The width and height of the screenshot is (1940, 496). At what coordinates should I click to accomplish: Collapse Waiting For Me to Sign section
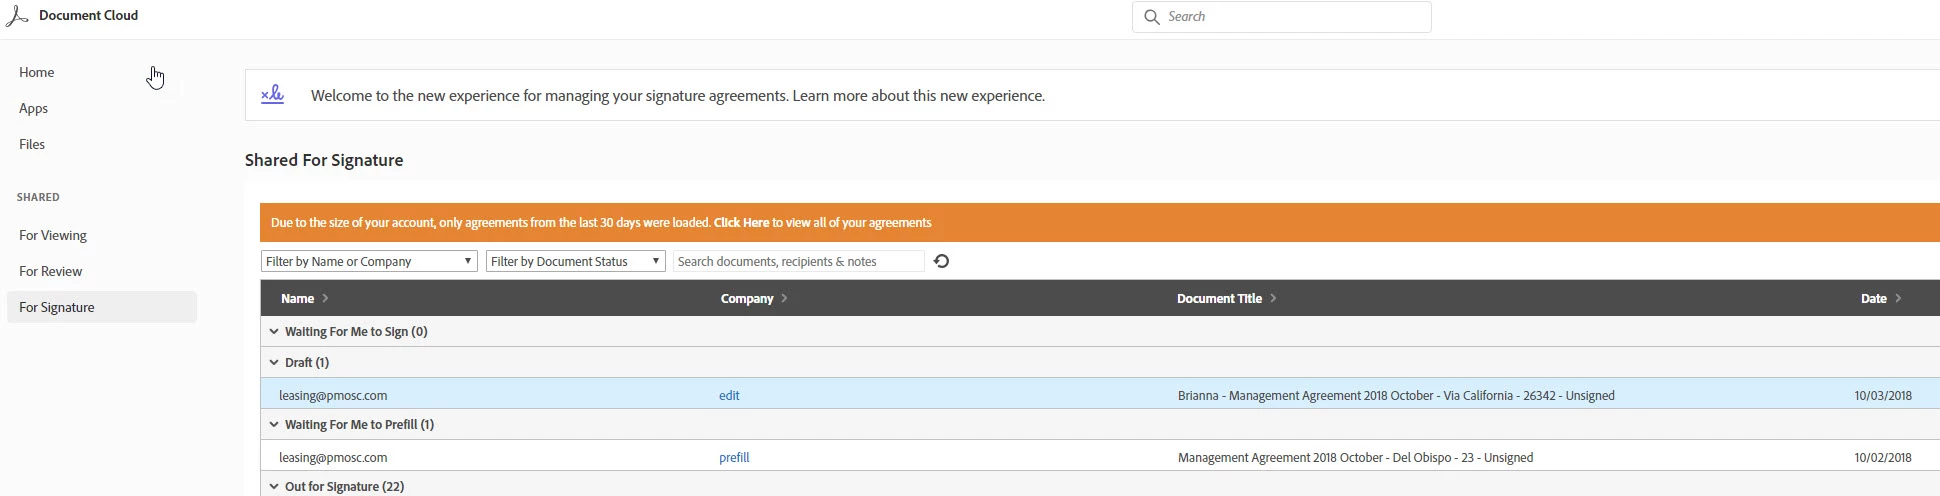274,331
